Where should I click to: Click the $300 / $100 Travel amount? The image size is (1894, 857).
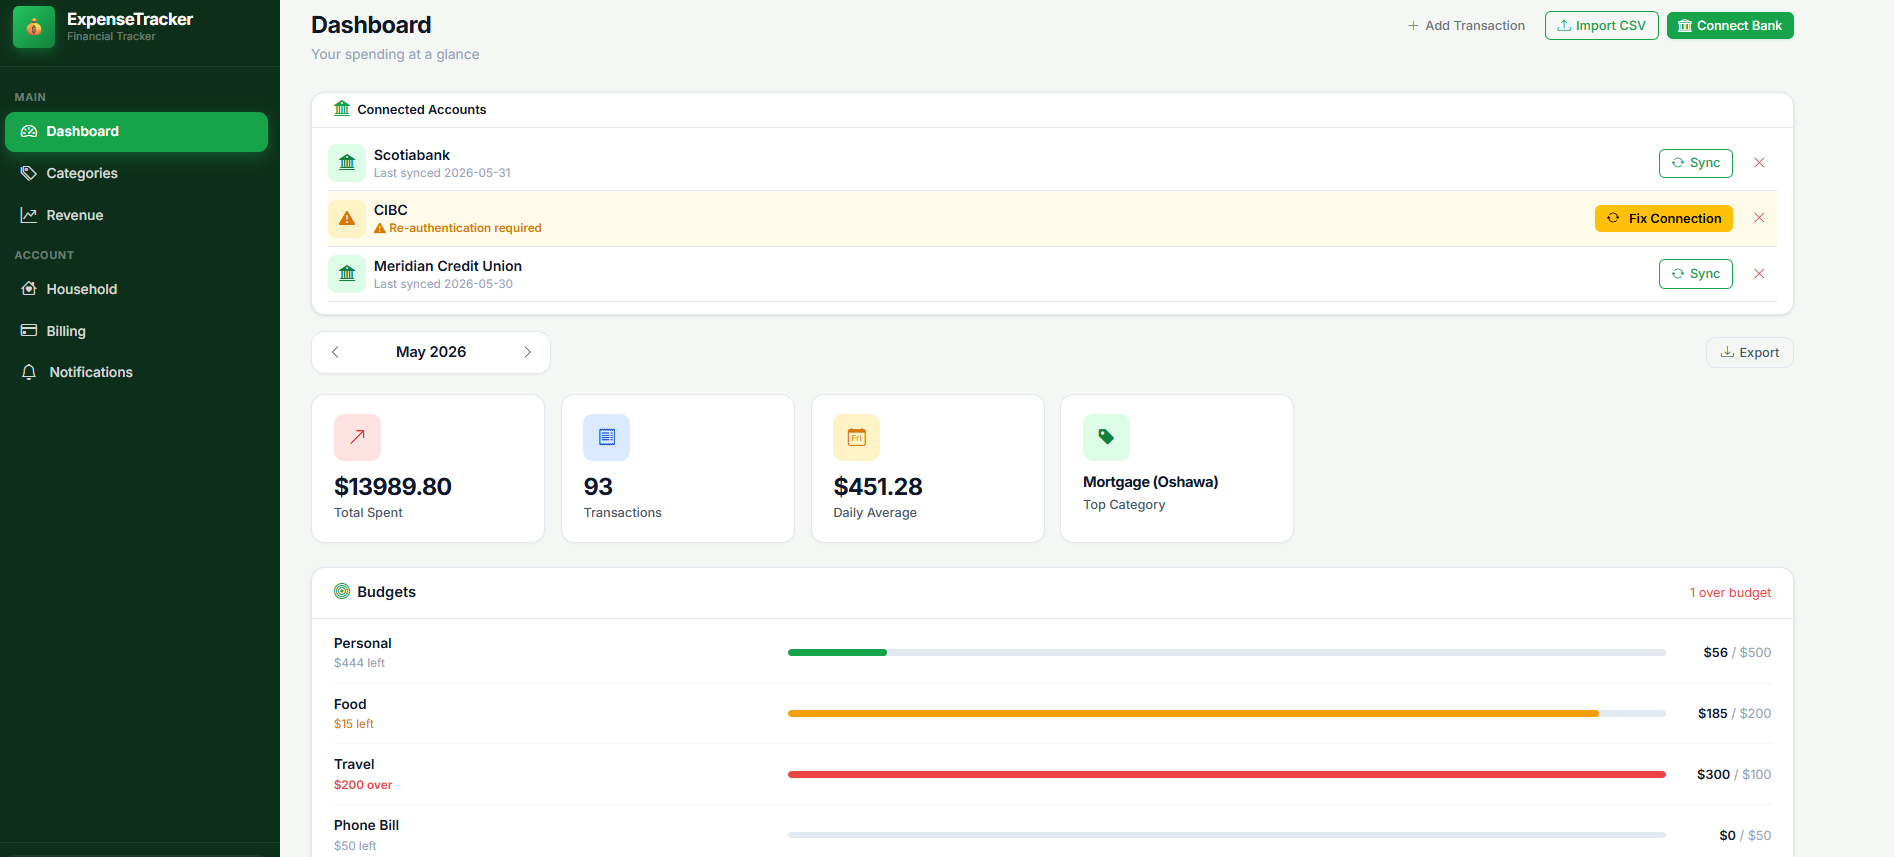(x=1734, y=775)
